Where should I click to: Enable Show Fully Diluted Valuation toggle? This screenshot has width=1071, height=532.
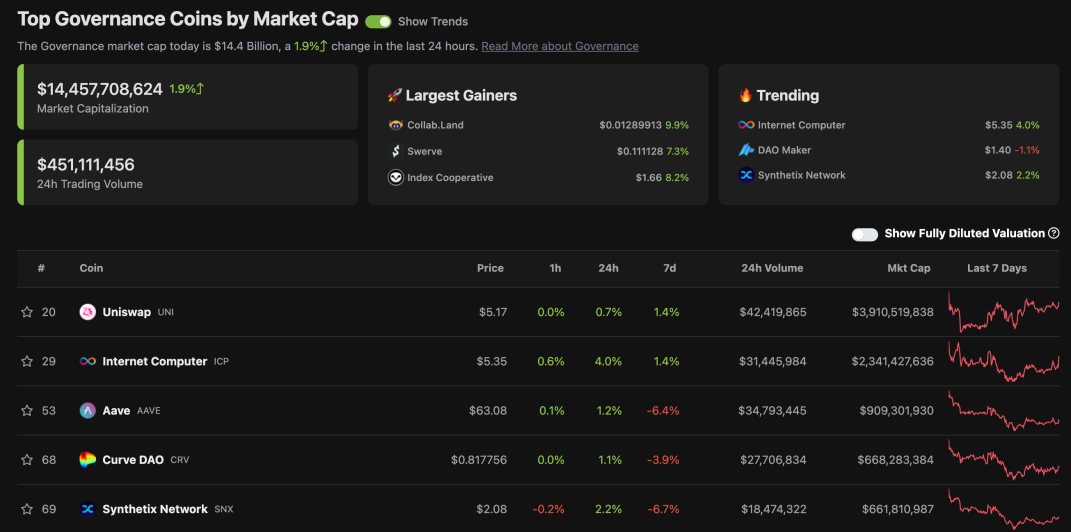[865, 234]
